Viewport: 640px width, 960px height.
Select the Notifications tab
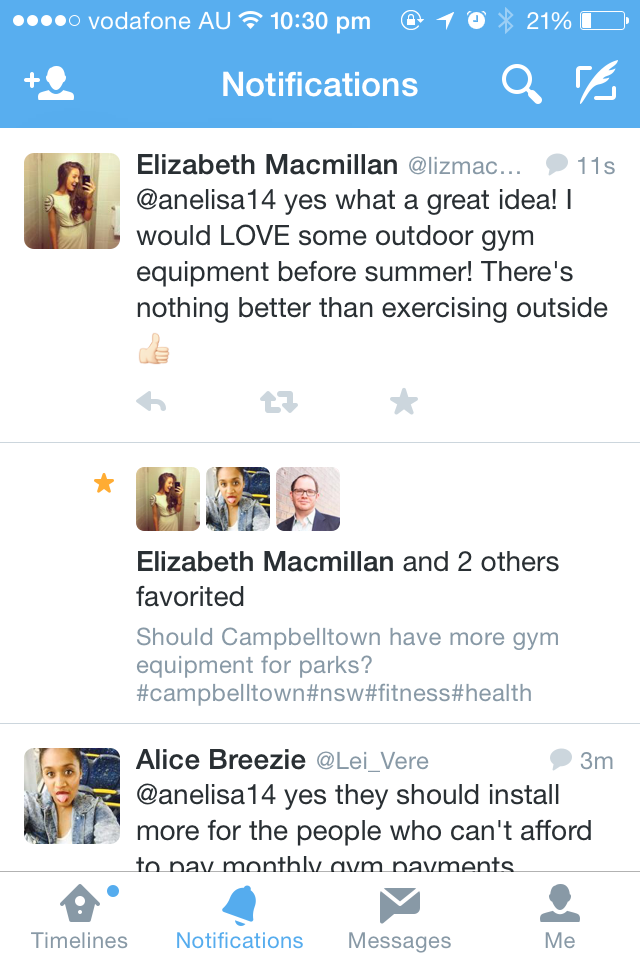[239, 918]
